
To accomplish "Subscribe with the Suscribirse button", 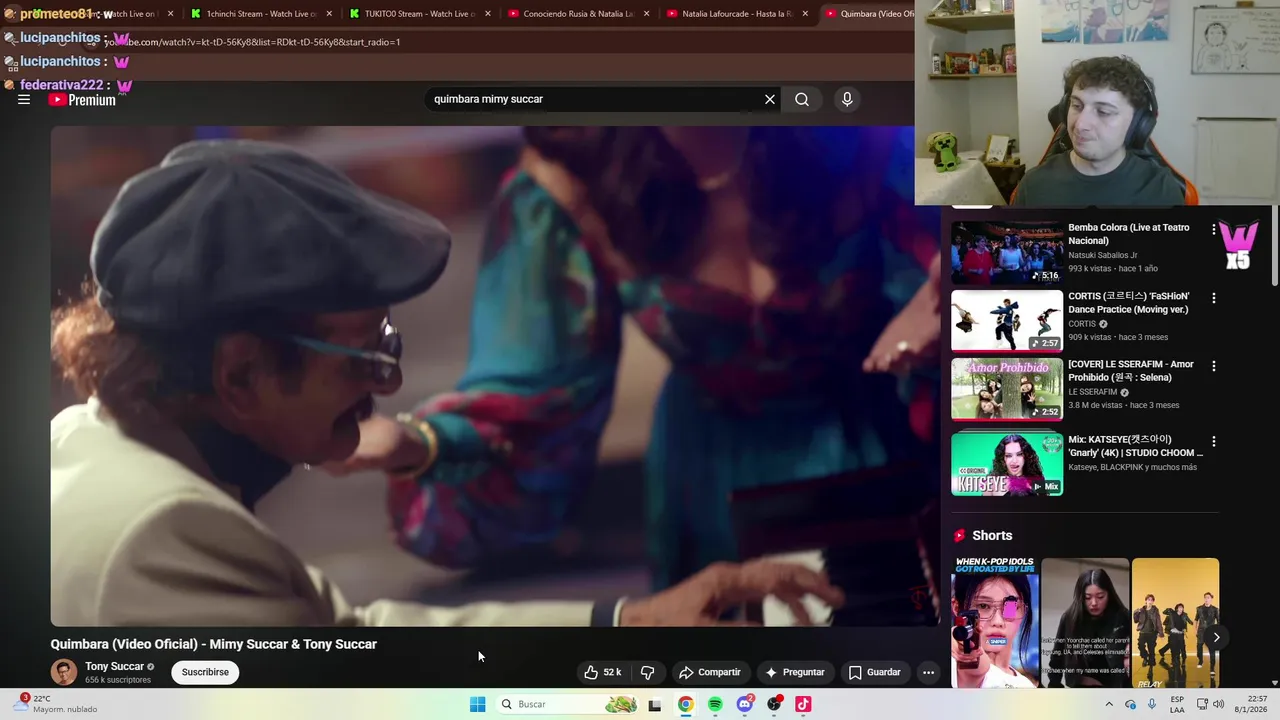I will click(x=205, y=672).
